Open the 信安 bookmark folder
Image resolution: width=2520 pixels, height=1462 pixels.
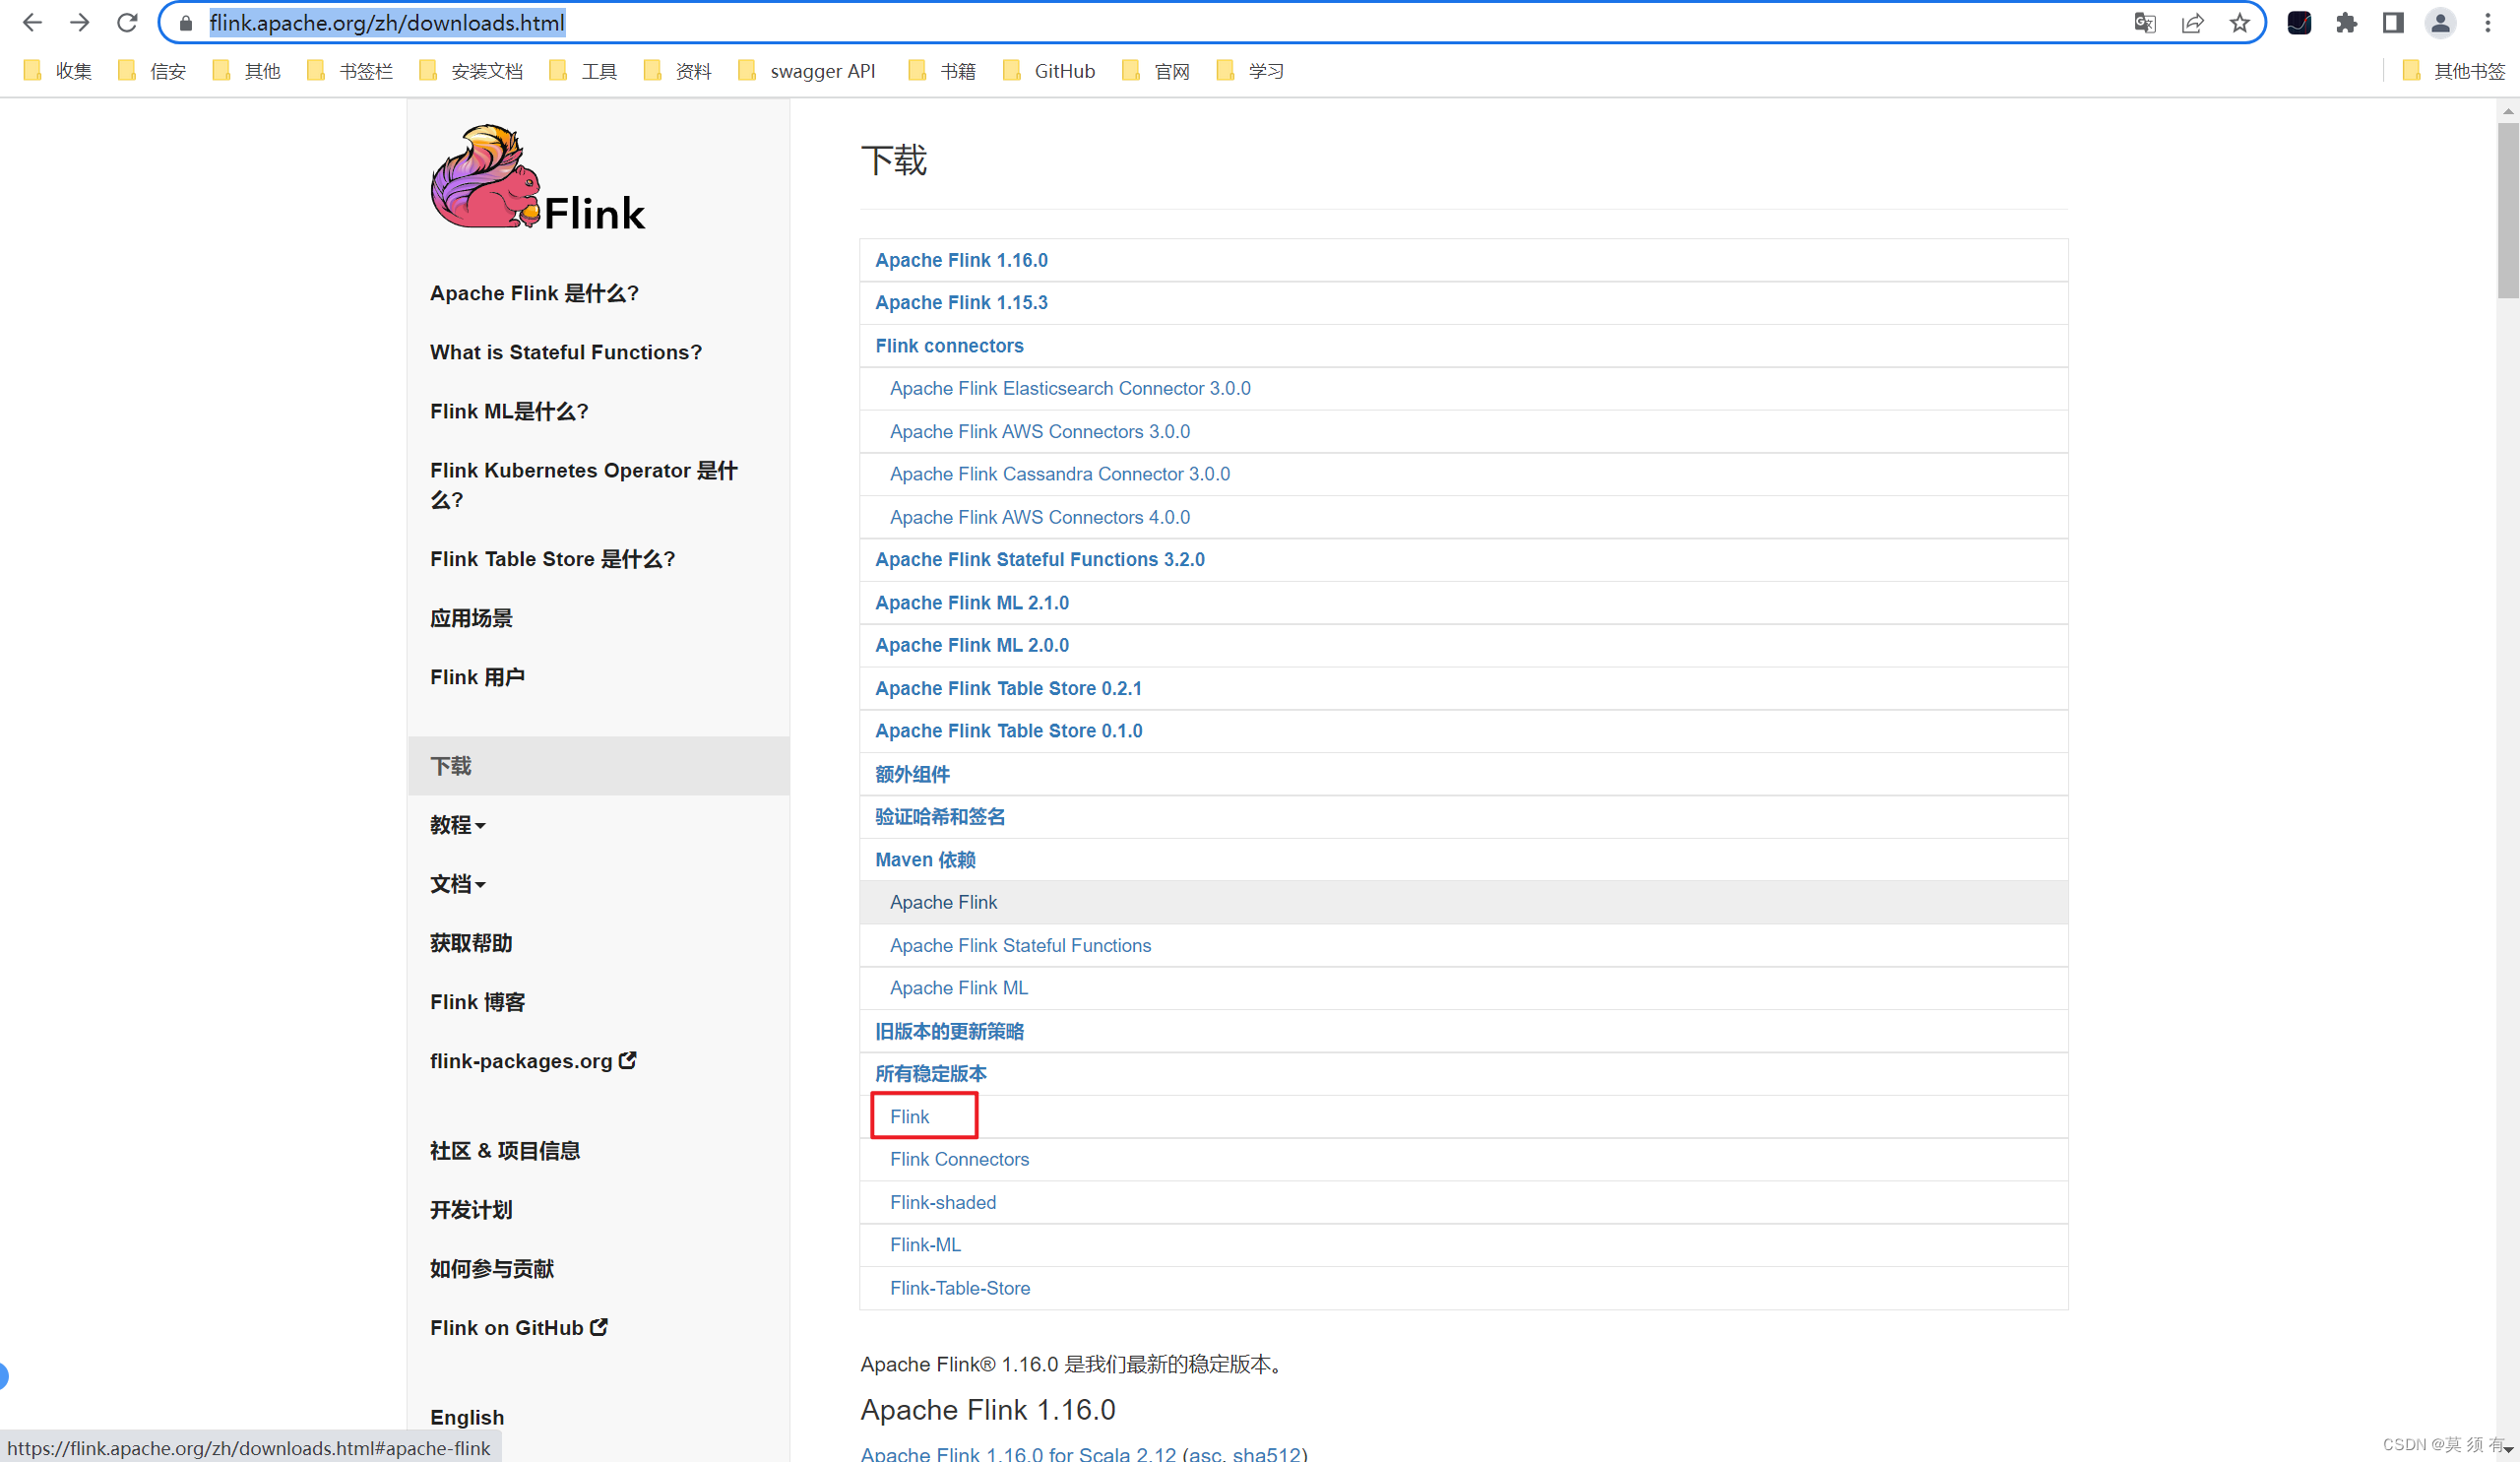point(153,71)
